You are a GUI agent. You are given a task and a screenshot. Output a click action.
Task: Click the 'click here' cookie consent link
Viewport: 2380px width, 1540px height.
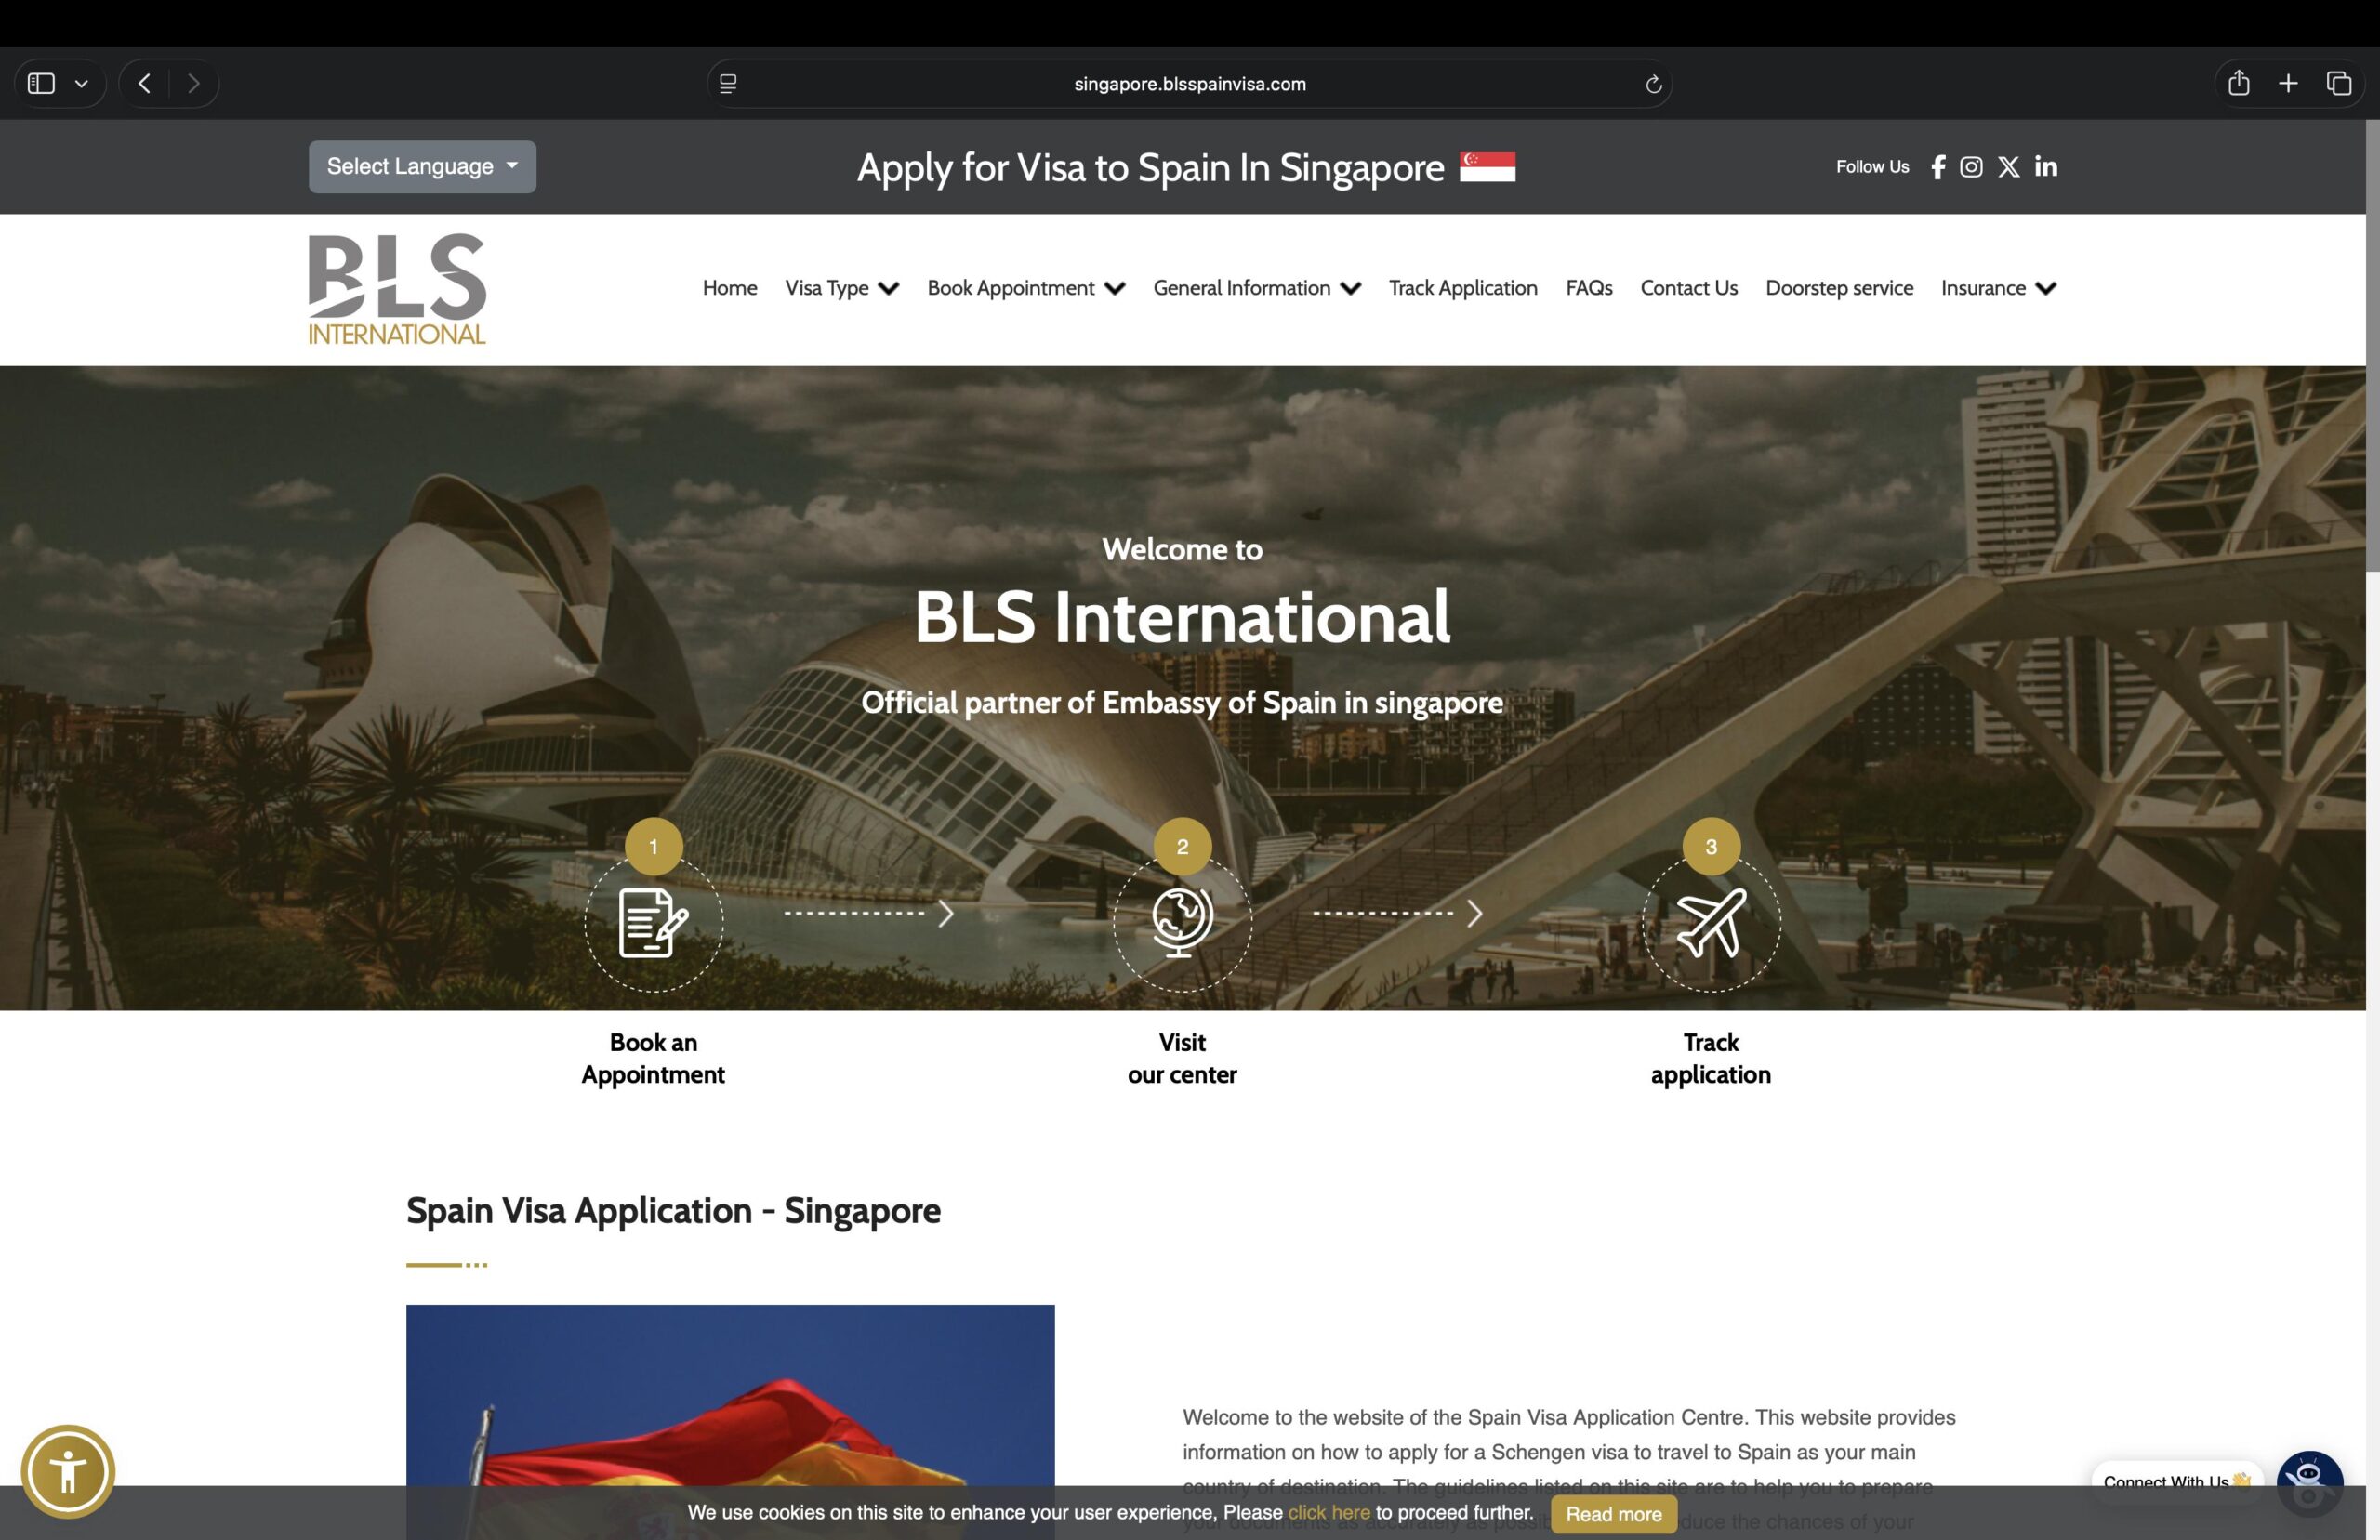tap(1330, 1513)
